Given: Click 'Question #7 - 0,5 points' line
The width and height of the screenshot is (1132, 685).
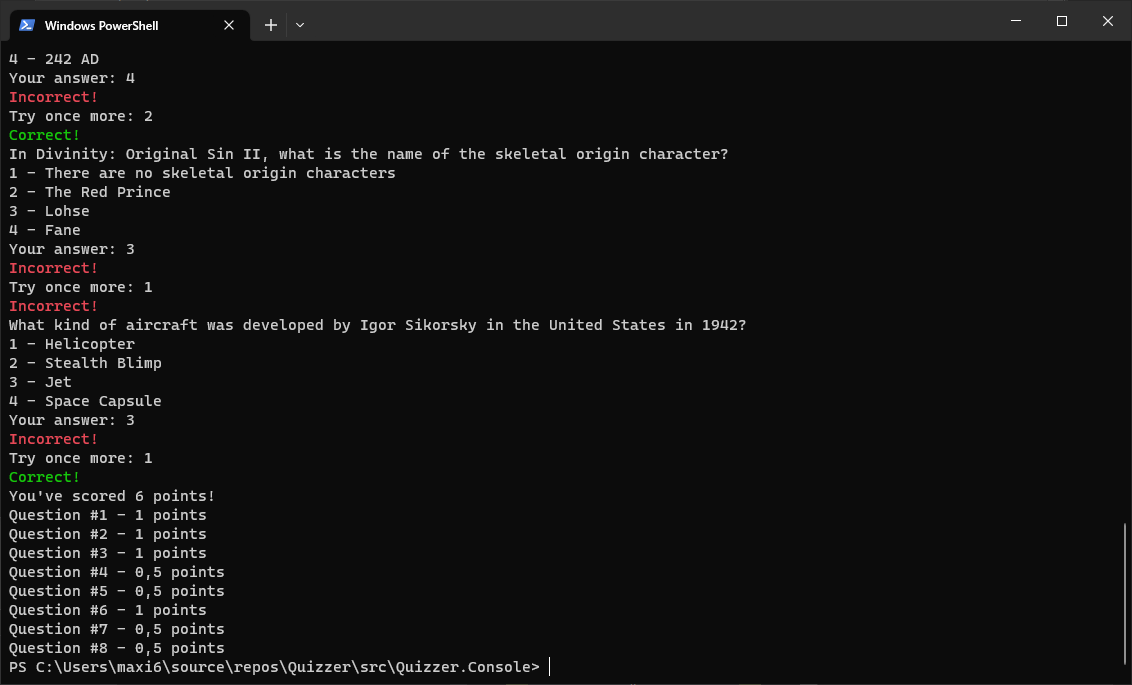Looking at the screenshot, I should click(x=117, y=629).
